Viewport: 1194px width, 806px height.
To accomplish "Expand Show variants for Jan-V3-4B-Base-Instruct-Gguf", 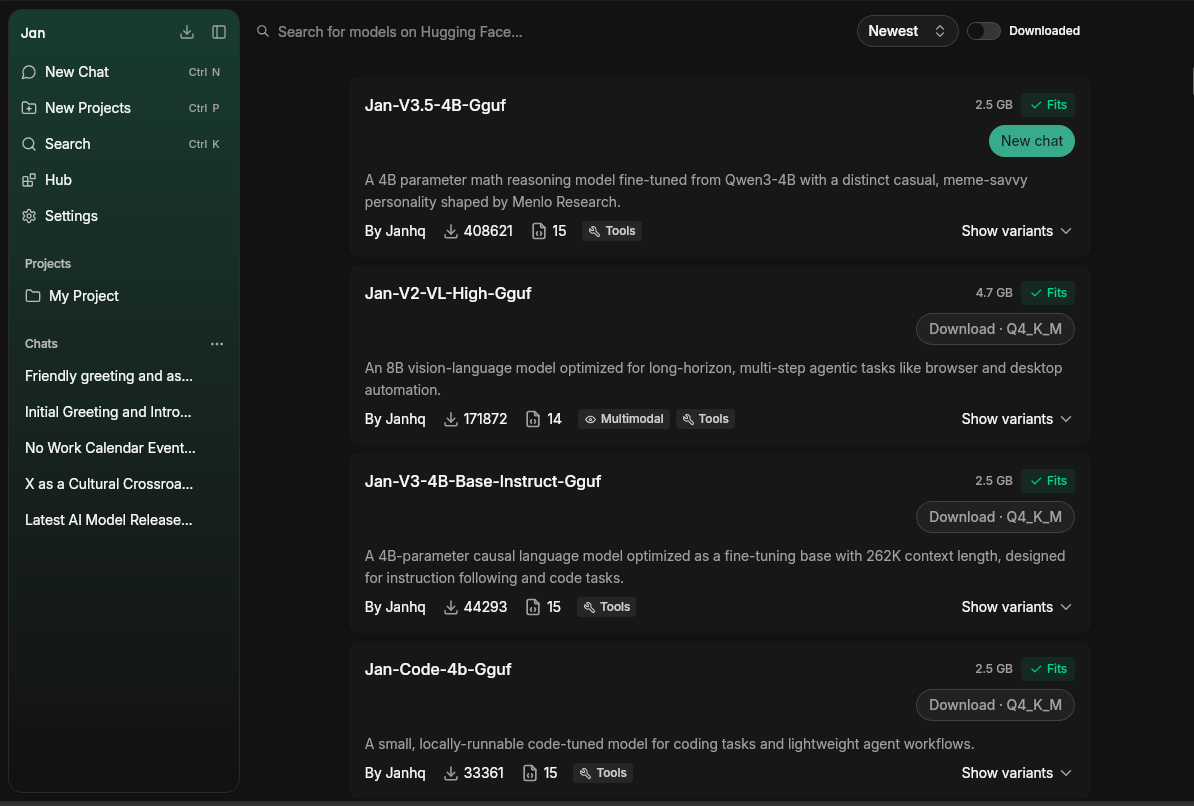I will [1017, 607].
